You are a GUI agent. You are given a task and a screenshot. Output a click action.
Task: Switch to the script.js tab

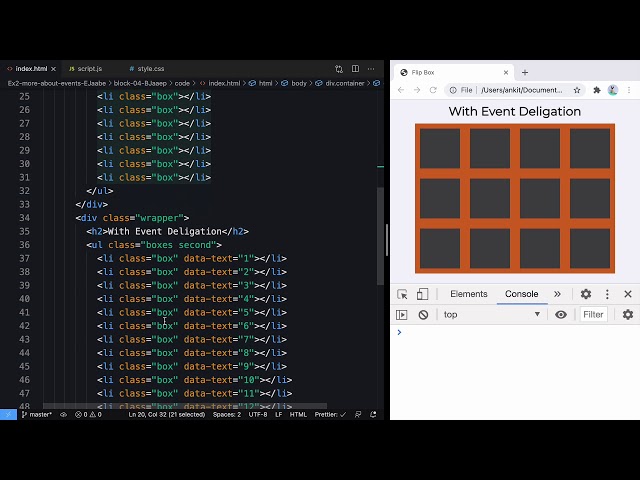pos(85,69)
